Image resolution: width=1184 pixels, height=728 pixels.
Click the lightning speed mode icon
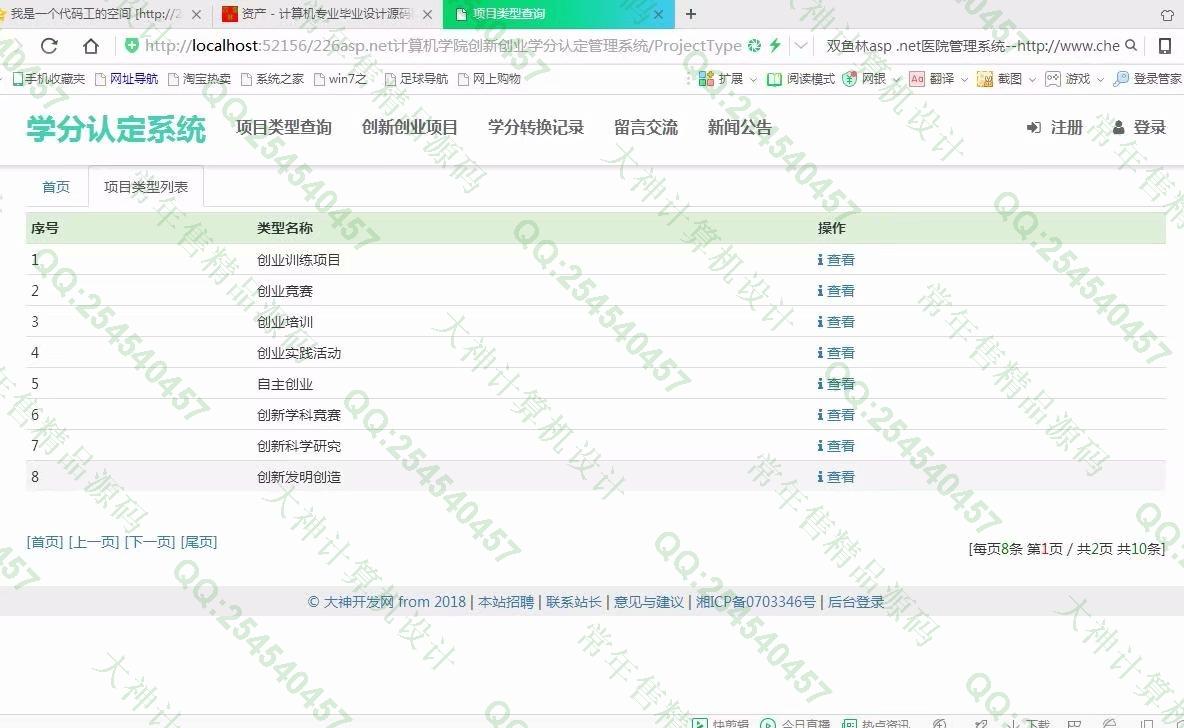click(775, 45)
